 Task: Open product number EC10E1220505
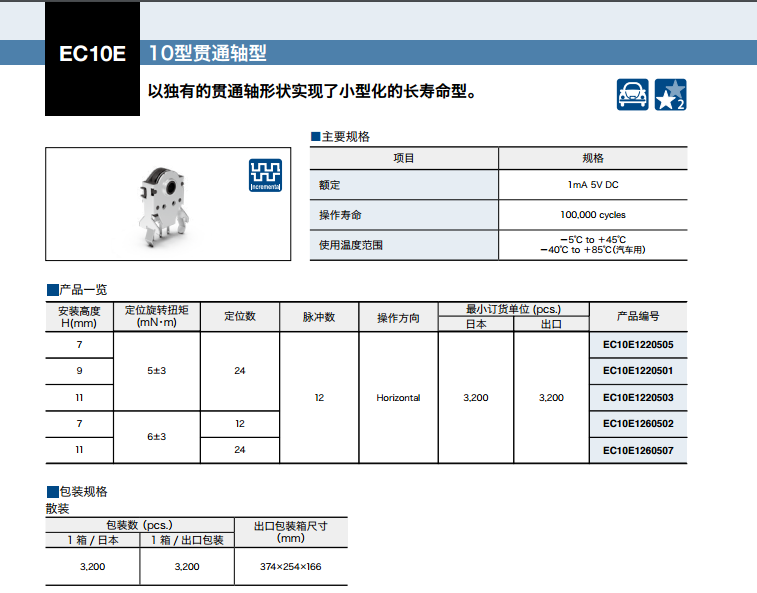point(638,345)
